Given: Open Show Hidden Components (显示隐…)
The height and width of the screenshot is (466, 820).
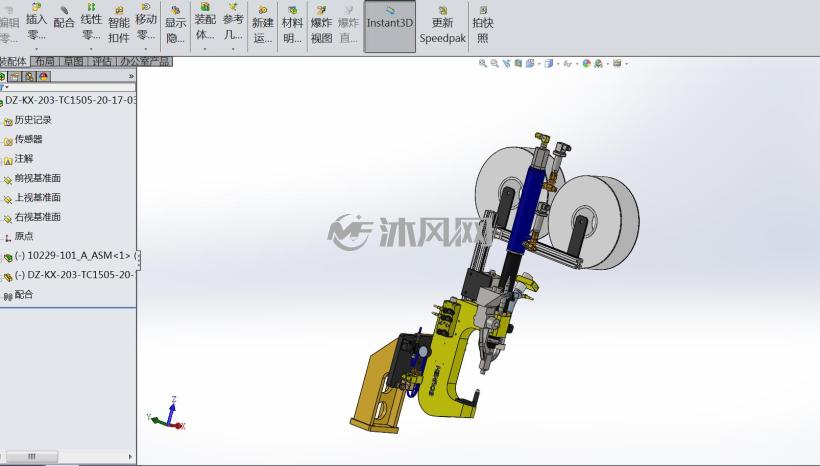Looking at the screenshot, I should (175, 25).
